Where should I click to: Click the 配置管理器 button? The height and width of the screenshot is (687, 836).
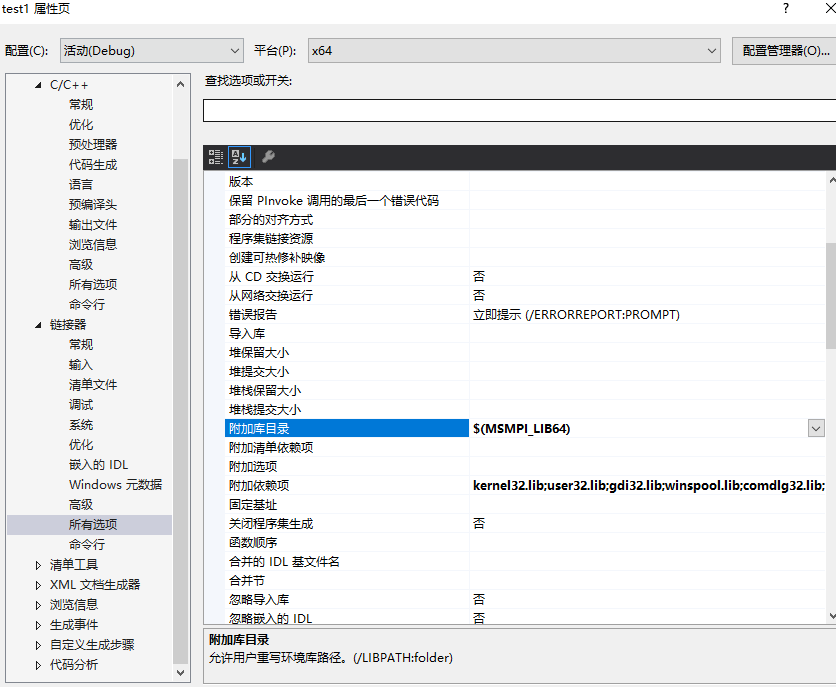tap(785, 50)
